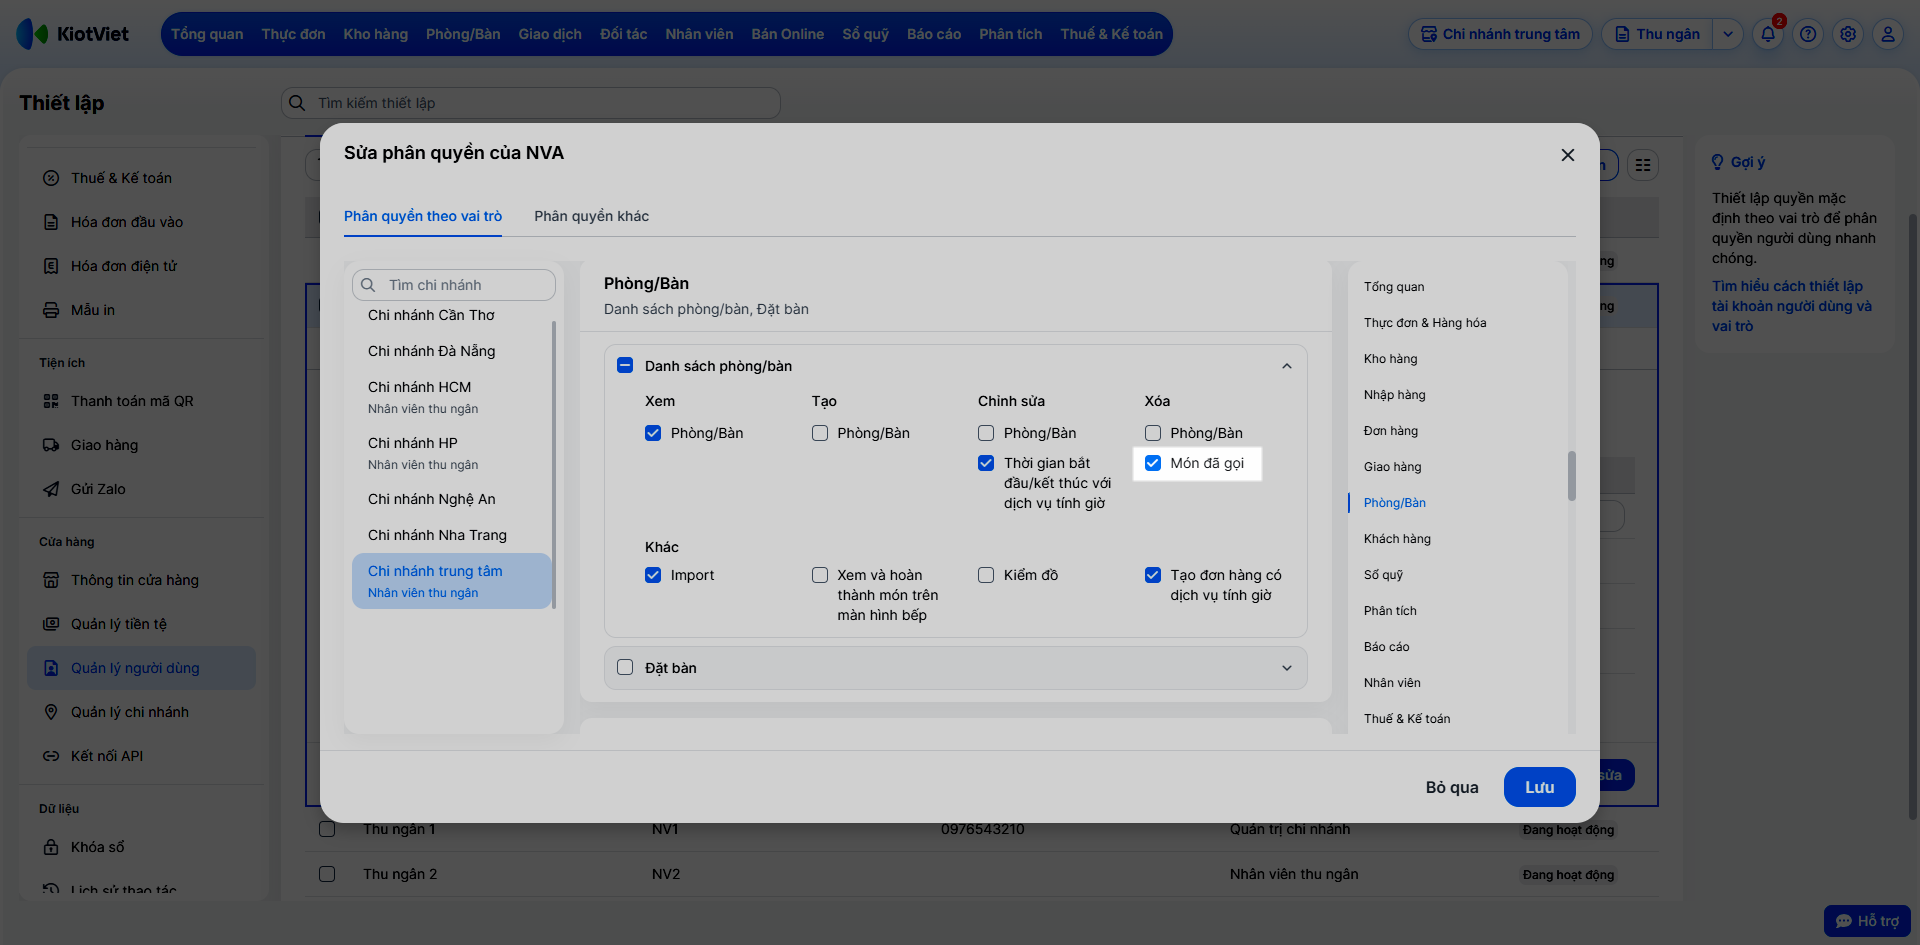
Task: Click the KiotViet logo
Action: click(73, 34)
